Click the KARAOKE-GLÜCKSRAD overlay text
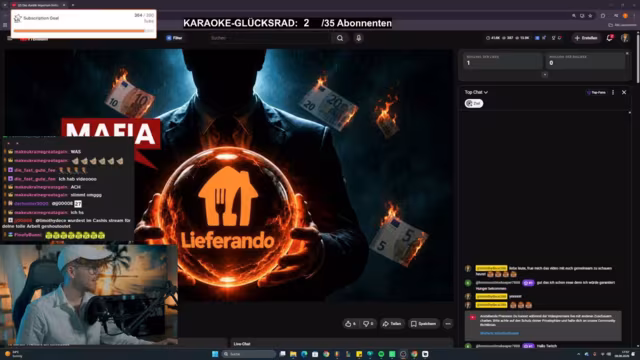The width and height of the screenshot is (640, 360). coord(287,23)
